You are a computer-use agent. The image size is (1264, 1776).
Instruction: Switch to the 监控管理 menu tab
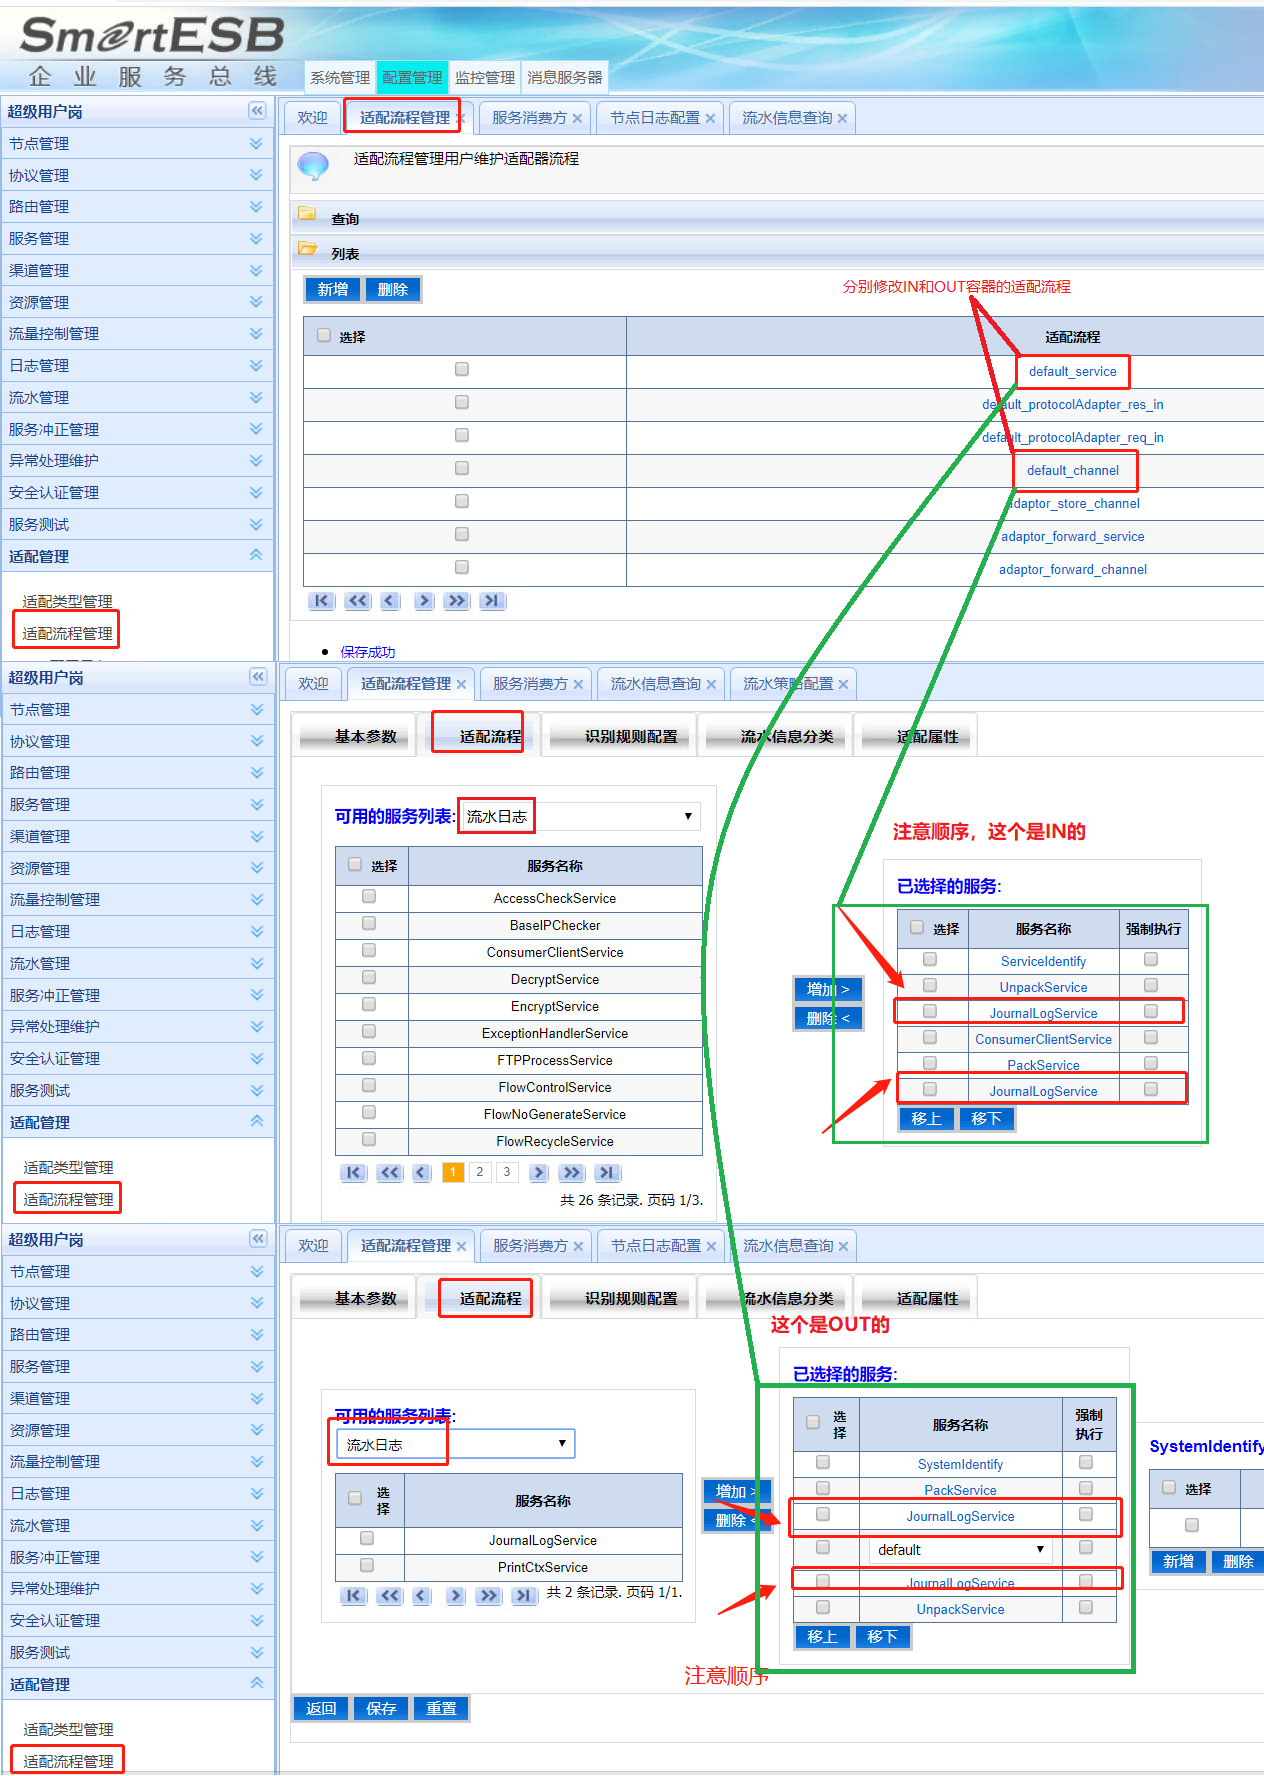coord(485,78)
